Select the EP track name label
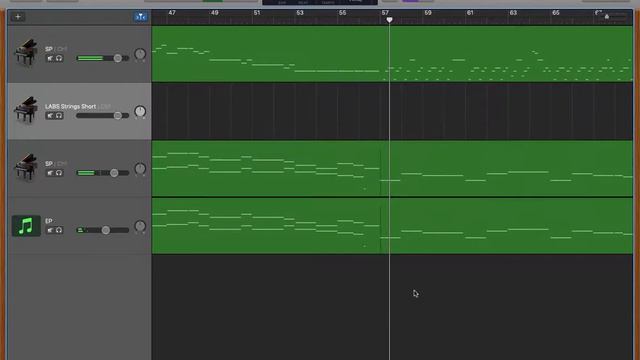This screenshot has width=640, height=360. click(49, 221)
